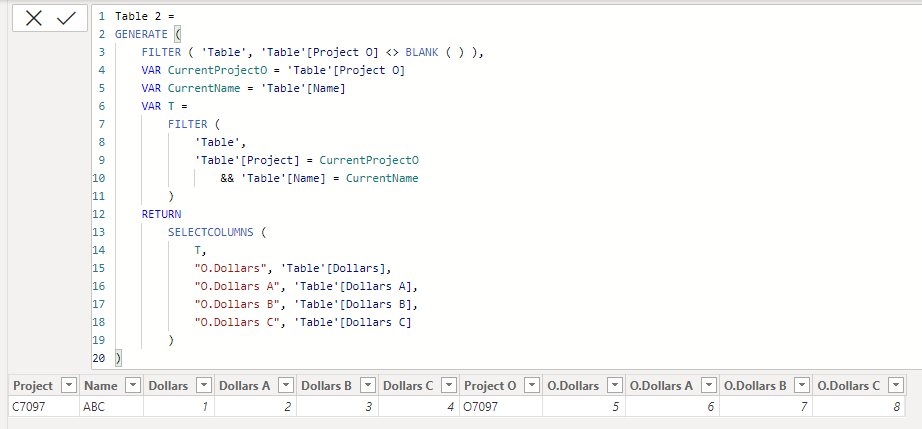This screenshot has width=922, height=429.
Task: Click the BLANK function in line 3
Action: click(x=422, y=52)
